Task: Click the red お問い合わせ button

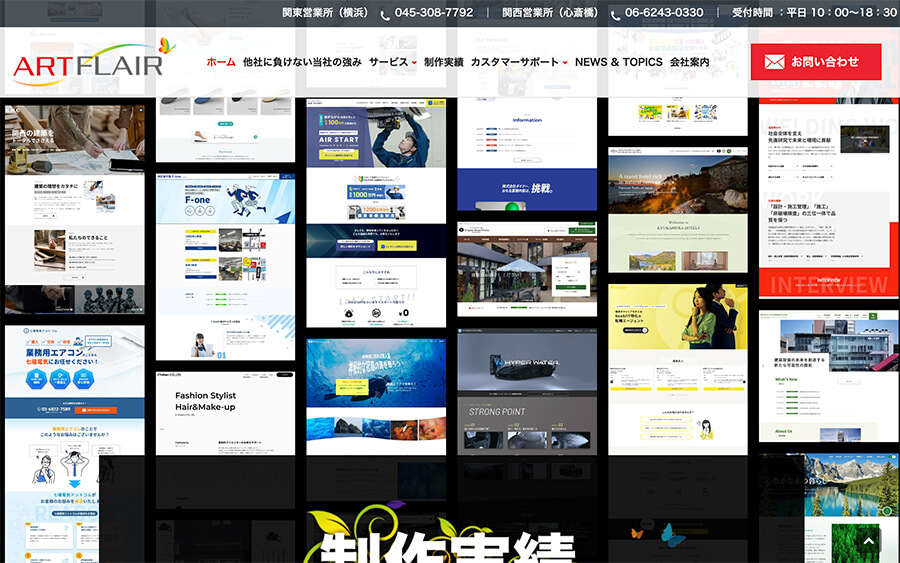Action: [x=816, y=61]
